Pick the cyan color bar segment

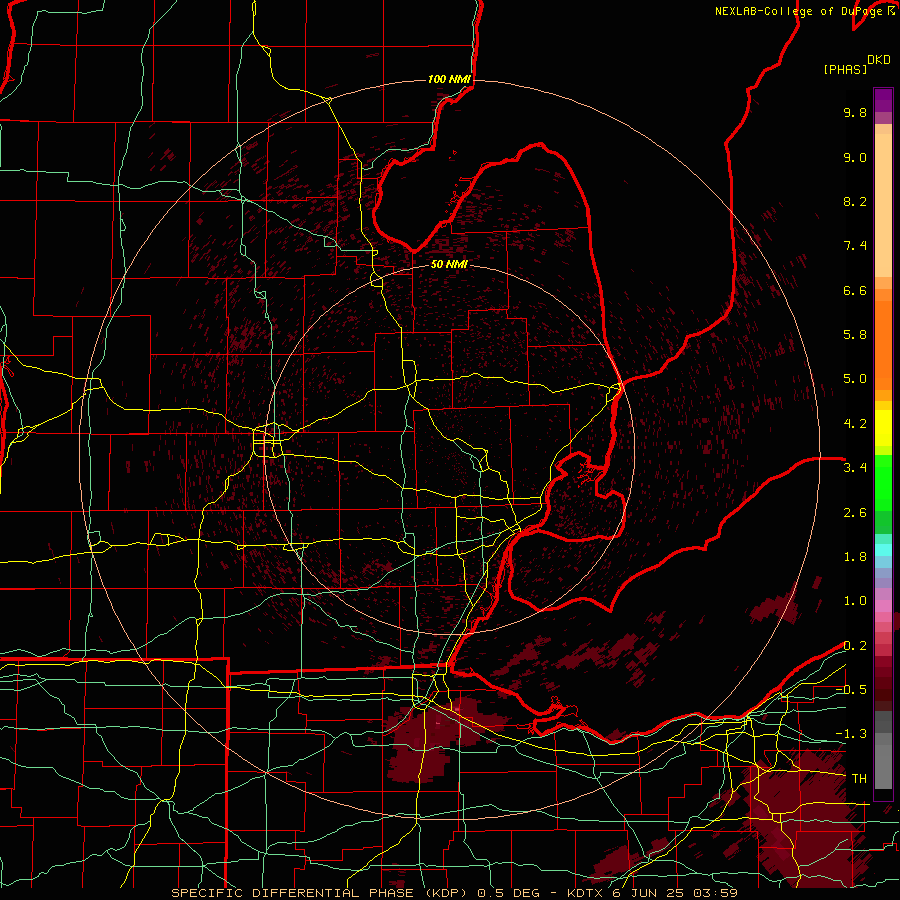pyautogui.click(x=883, y=550)
